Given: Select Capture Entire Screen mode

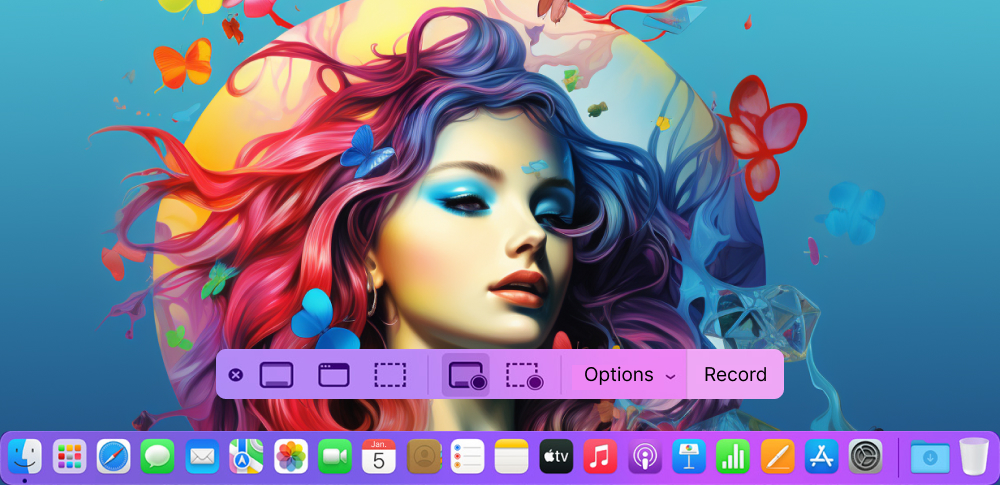Looking at the screenshot, I should click(276, 375).
